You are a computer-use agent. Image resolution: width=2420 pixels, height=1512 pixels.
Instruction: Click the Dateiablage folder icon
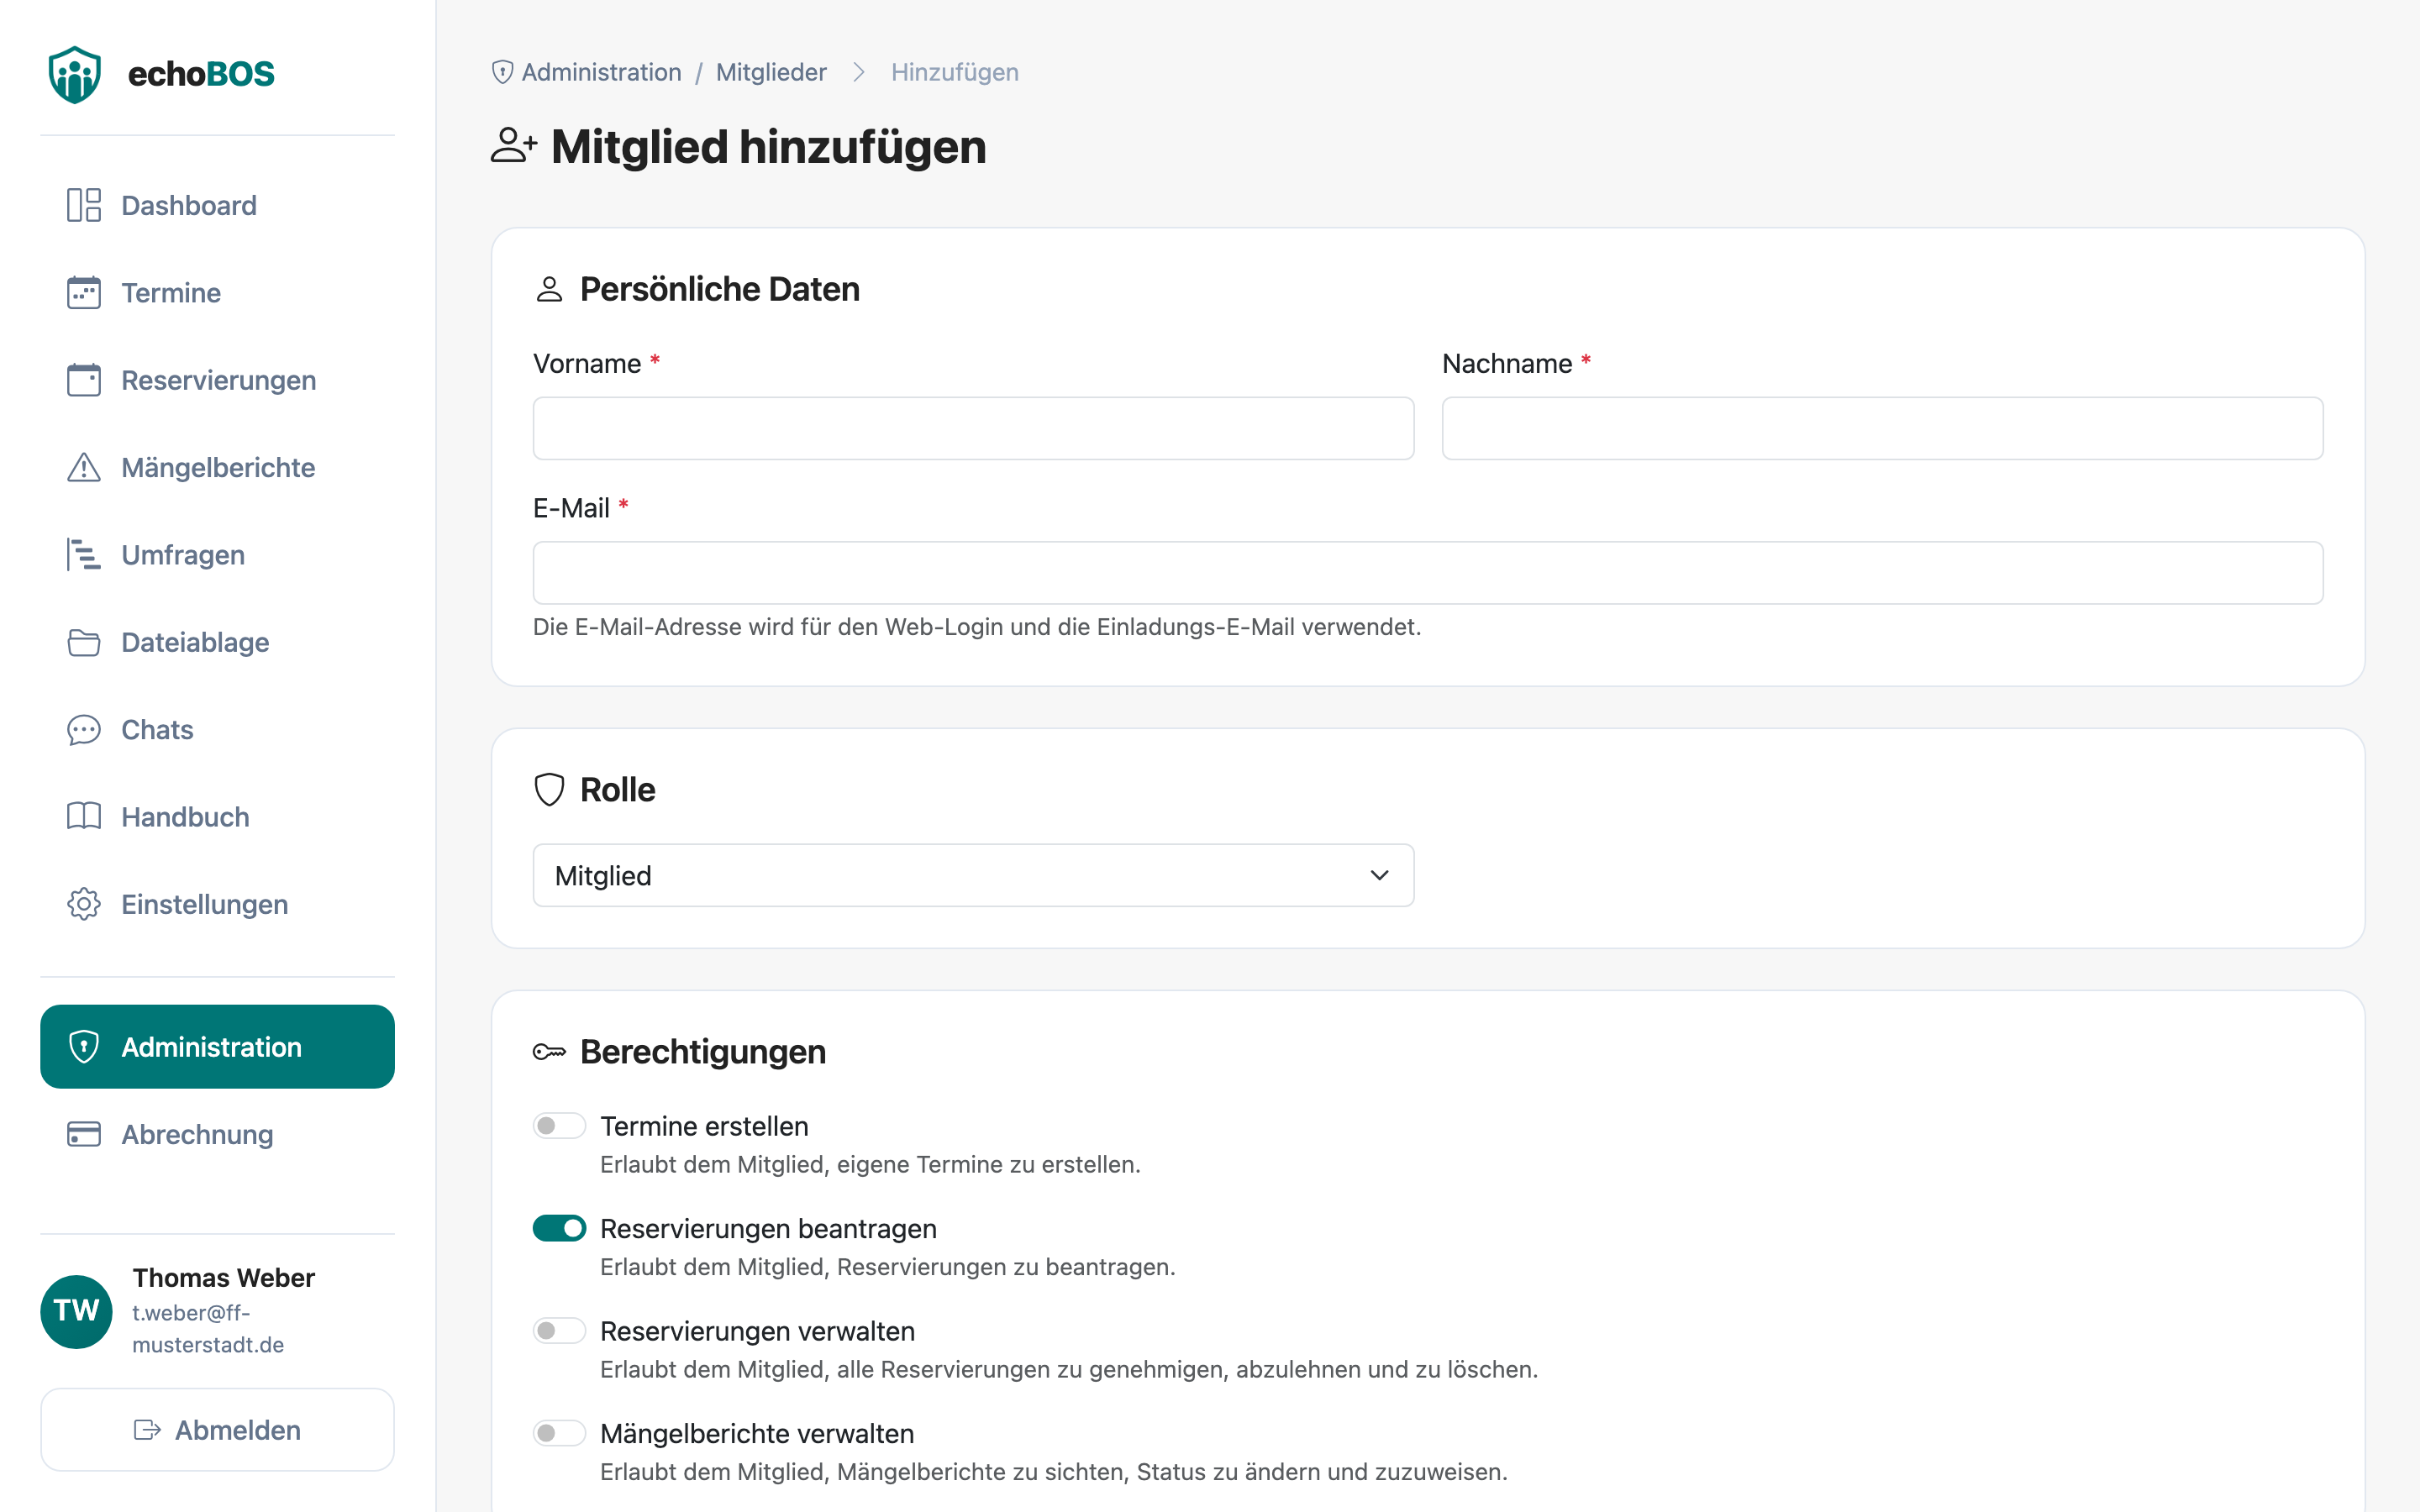(x=84, y=642)
